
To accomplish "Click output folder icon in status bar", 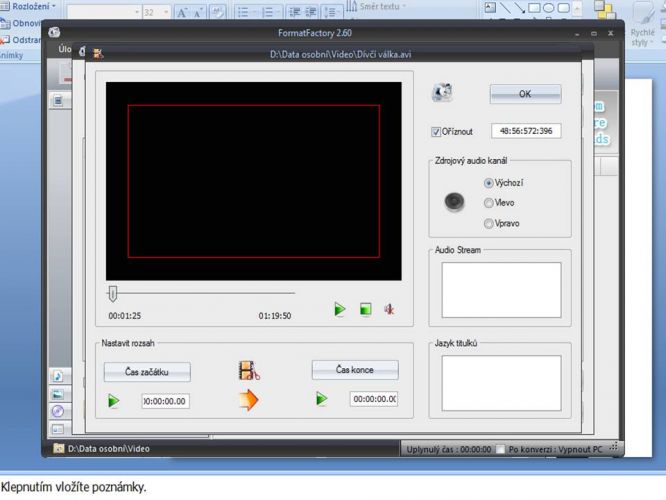I will coord(59,448).
